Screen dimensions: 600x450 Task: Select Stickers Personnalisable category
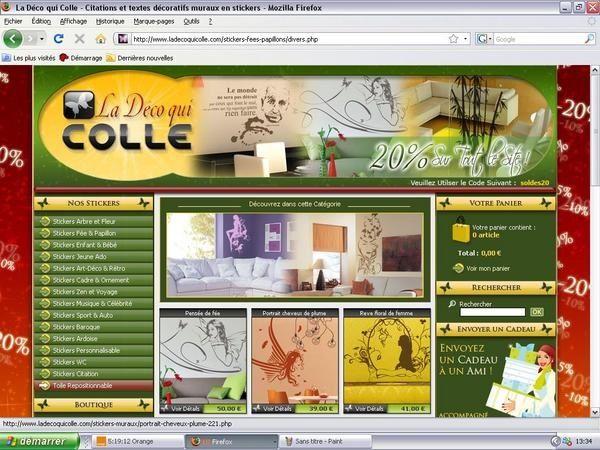coord(93,350)
